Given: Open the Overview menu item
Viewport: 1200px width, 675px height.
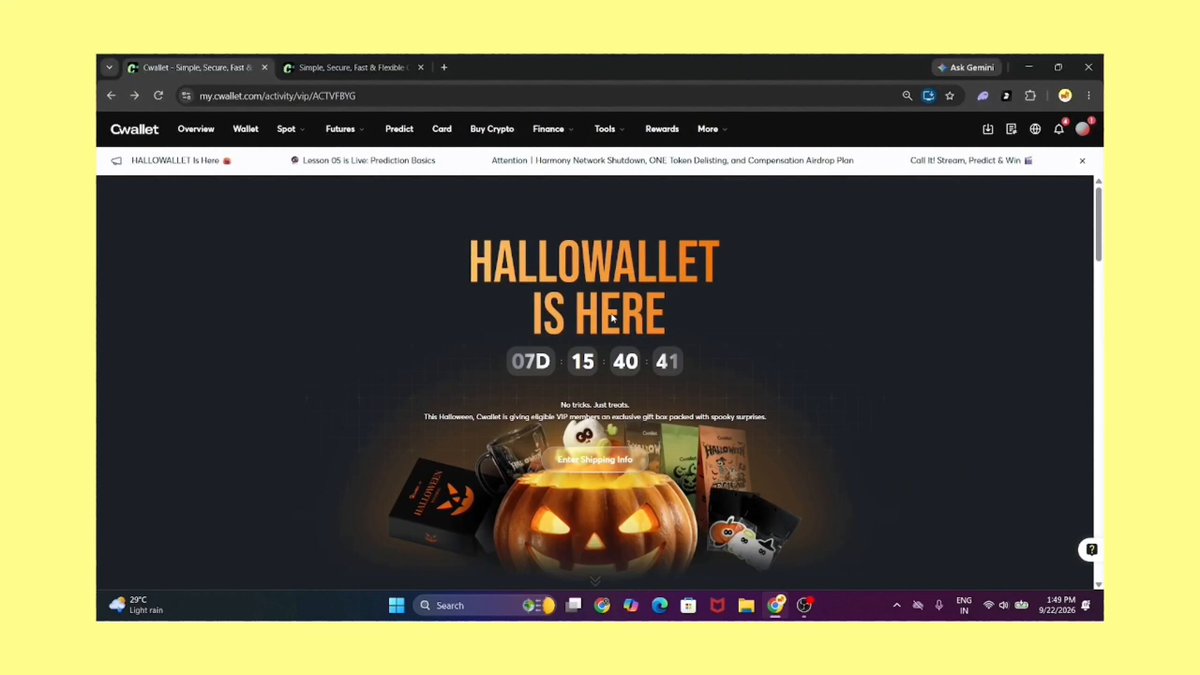Looking at the screenshot, I should [x=196, y=129].
